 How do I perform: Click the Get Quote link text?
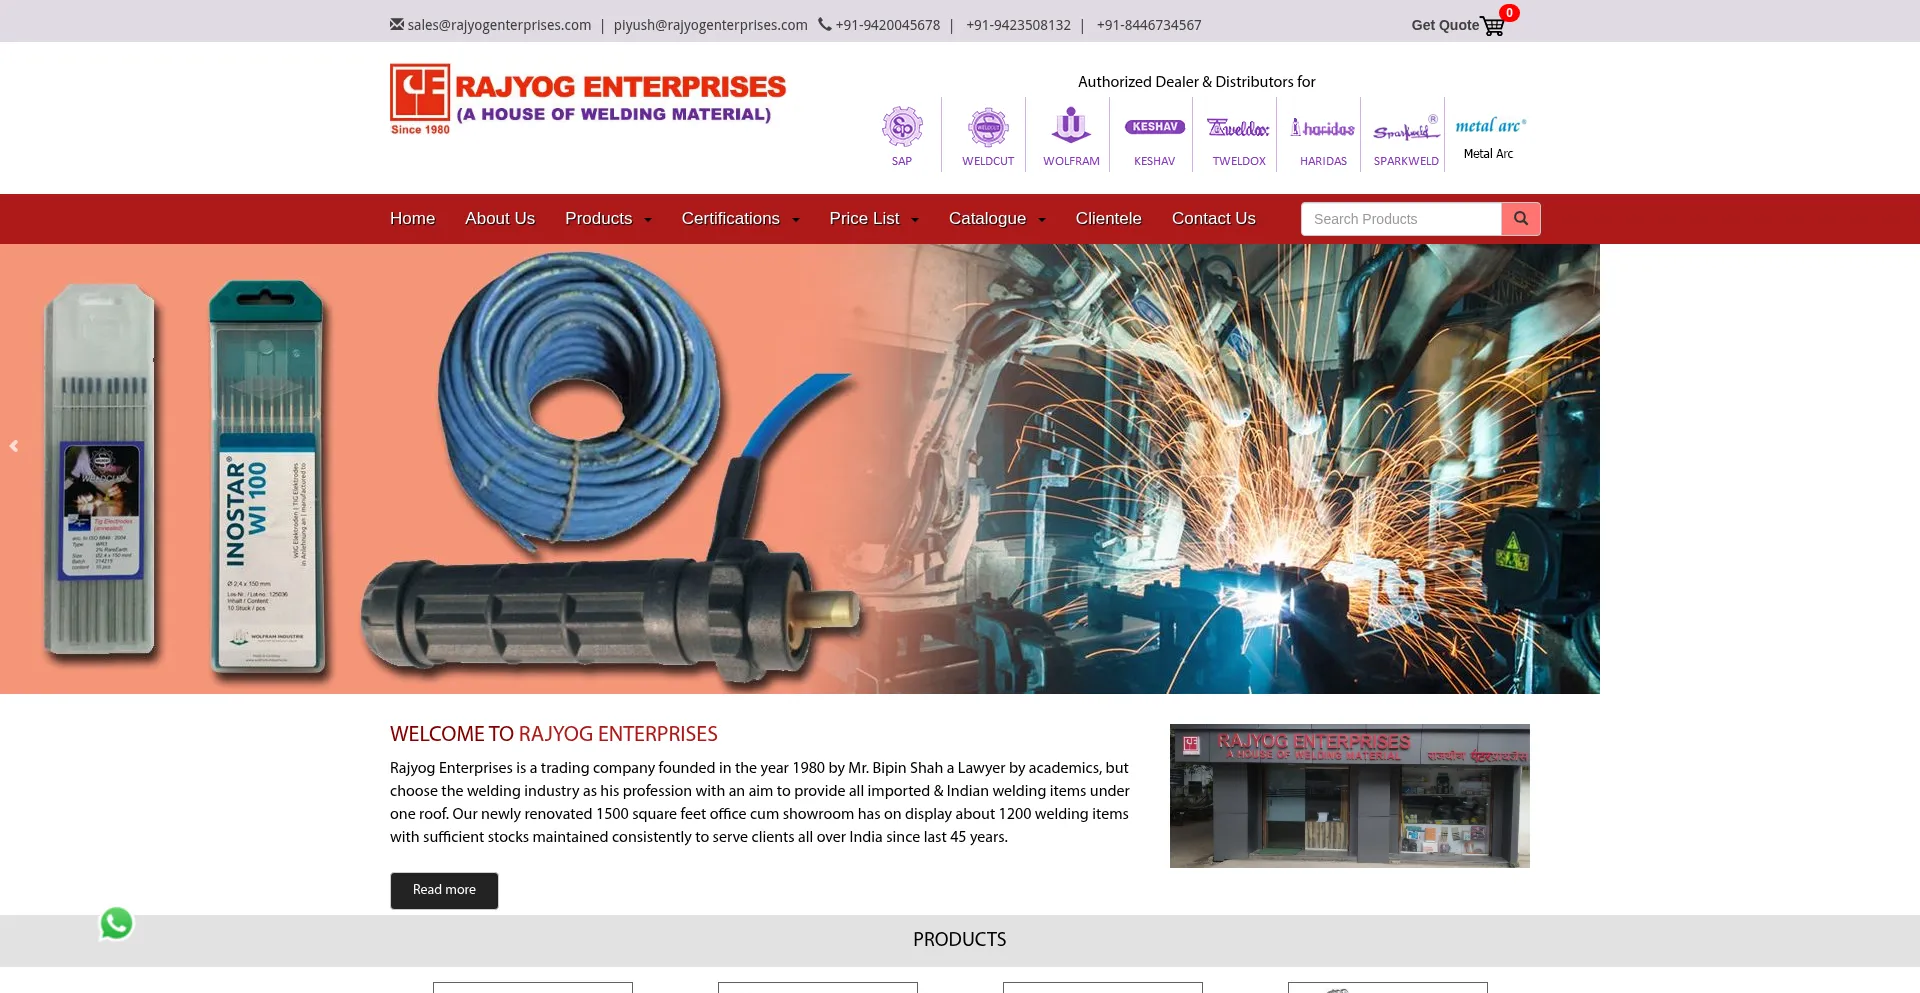pyautogui.click(x=1445, y=25)
